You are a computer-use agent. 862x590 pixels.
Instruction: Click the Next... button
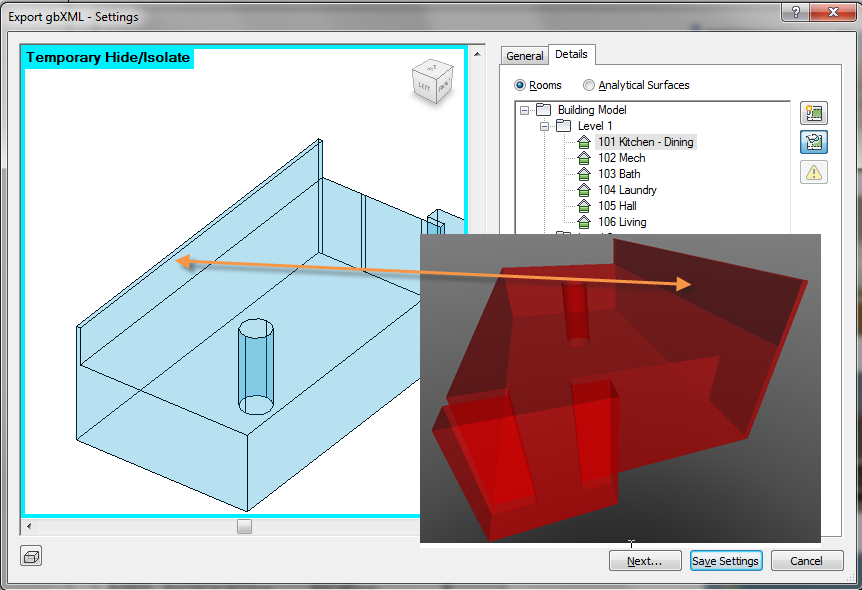(645, 561)
